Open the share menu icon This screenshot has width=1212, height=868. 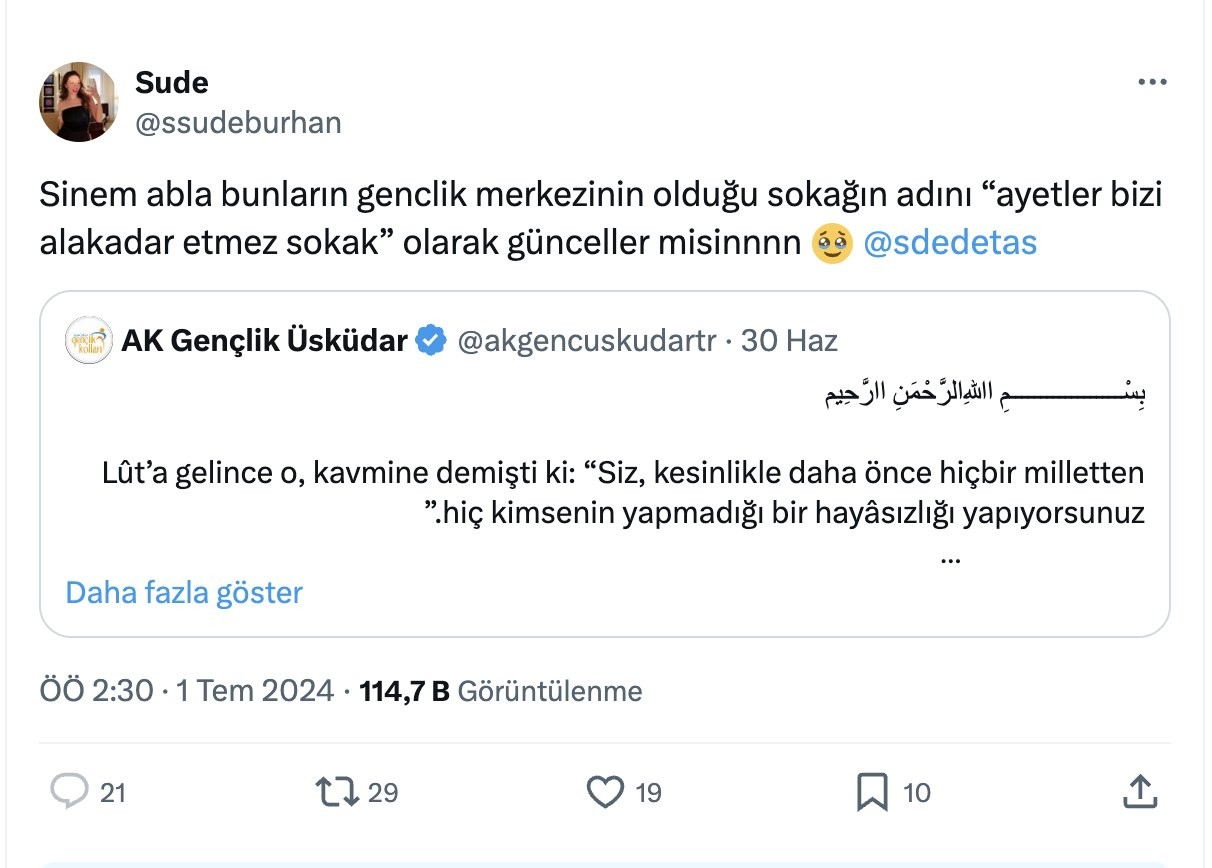tap(1140, 792)
